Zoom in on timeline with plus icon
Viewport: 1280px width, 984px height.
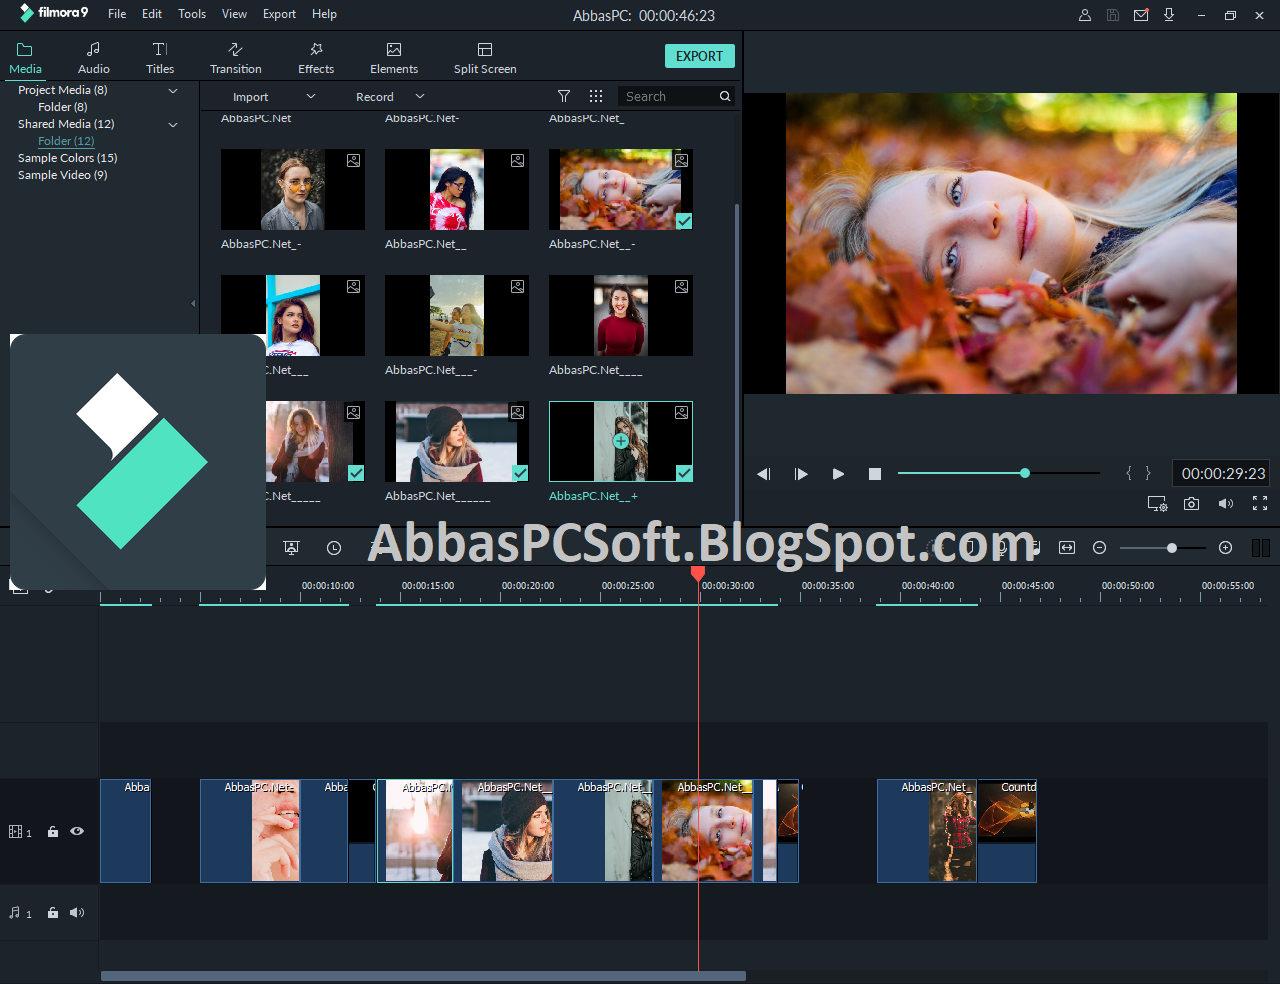1225,548
